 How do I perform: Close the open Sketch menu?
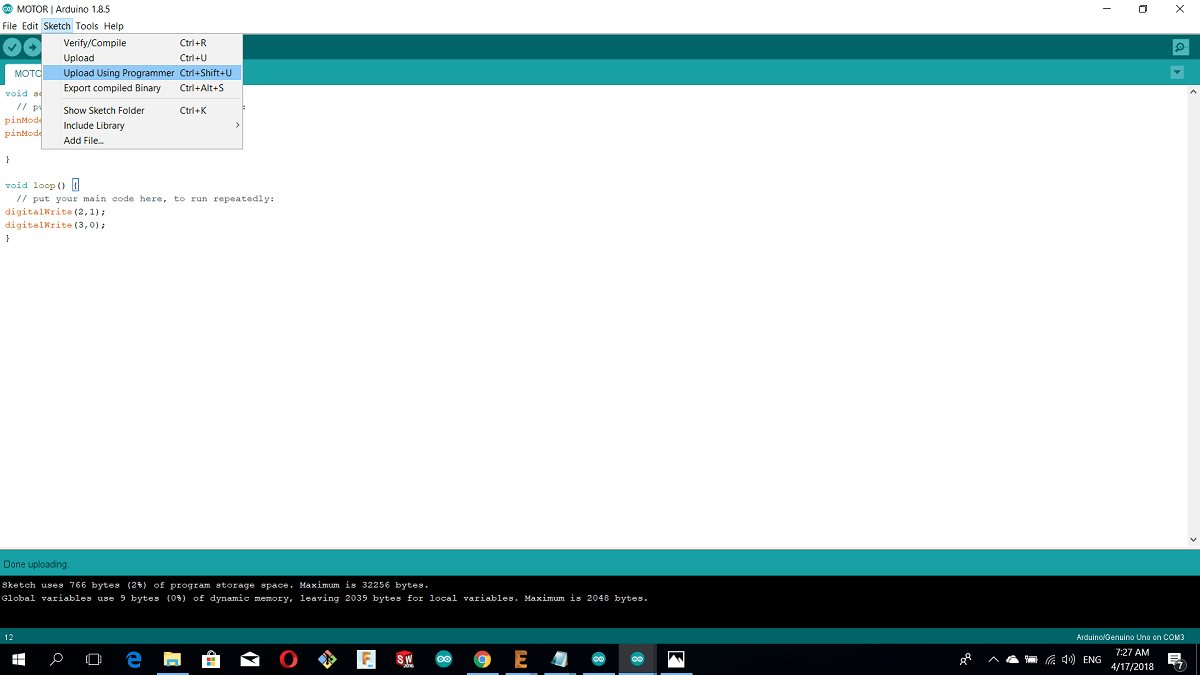tap(57, 26)
